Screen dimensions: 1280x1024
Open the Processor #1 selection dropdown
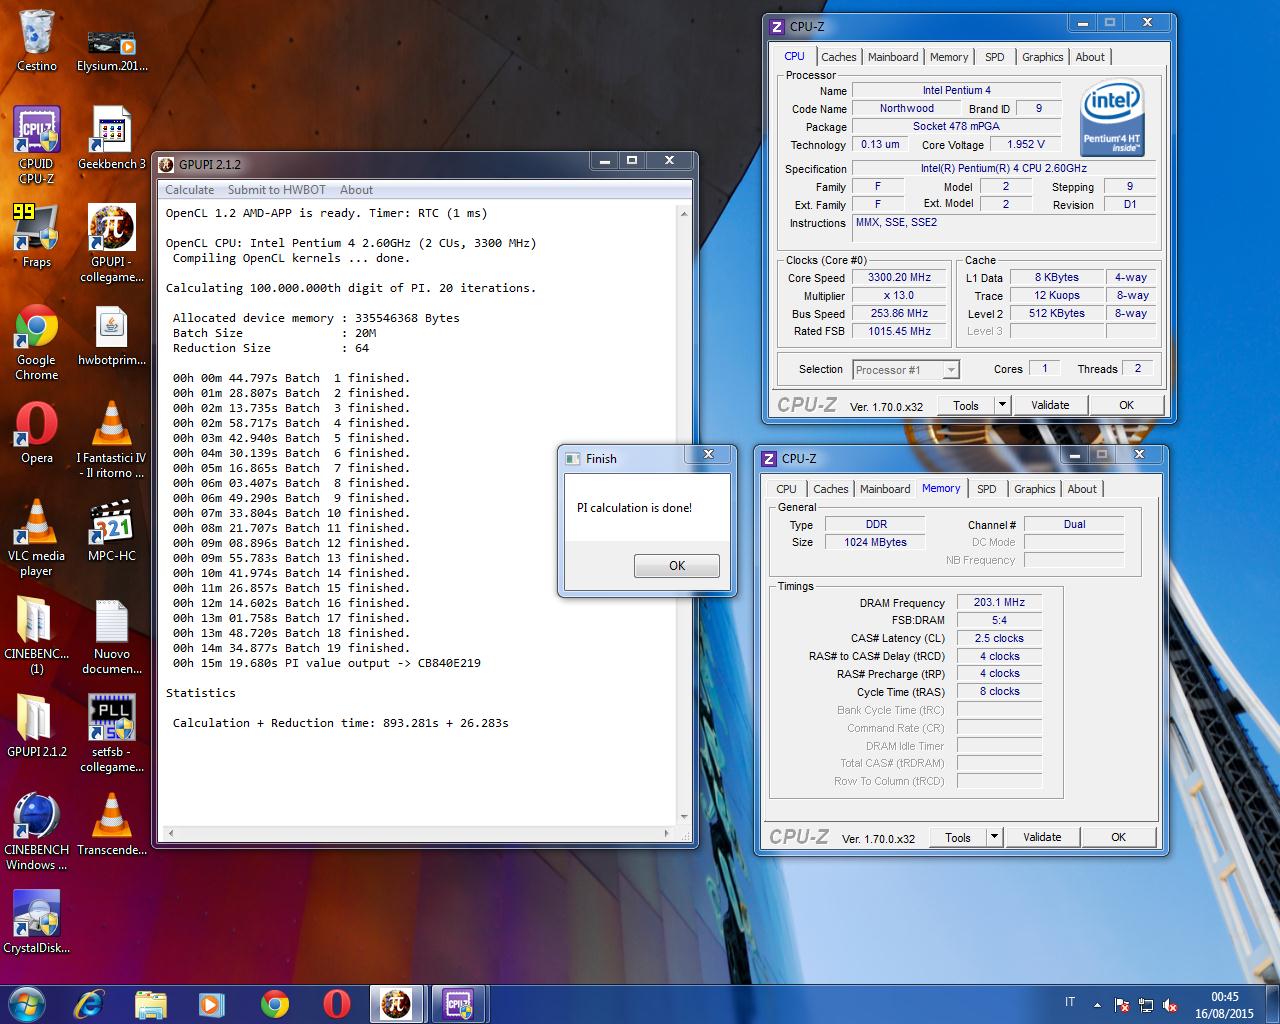(906, 370)
